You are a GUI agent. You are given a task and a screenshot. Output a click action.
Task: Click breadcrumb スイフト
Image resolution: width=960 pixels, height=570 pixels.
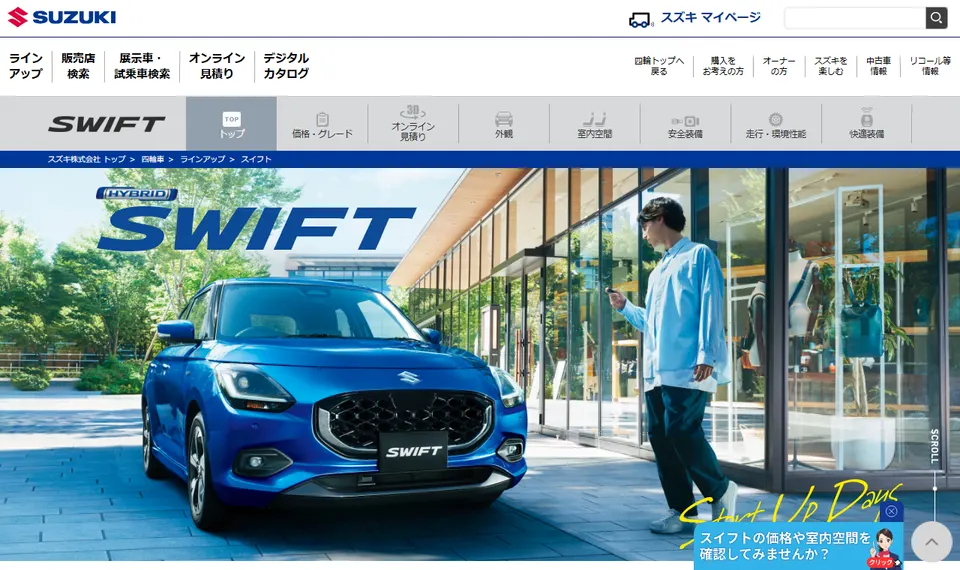pos(256,159)
